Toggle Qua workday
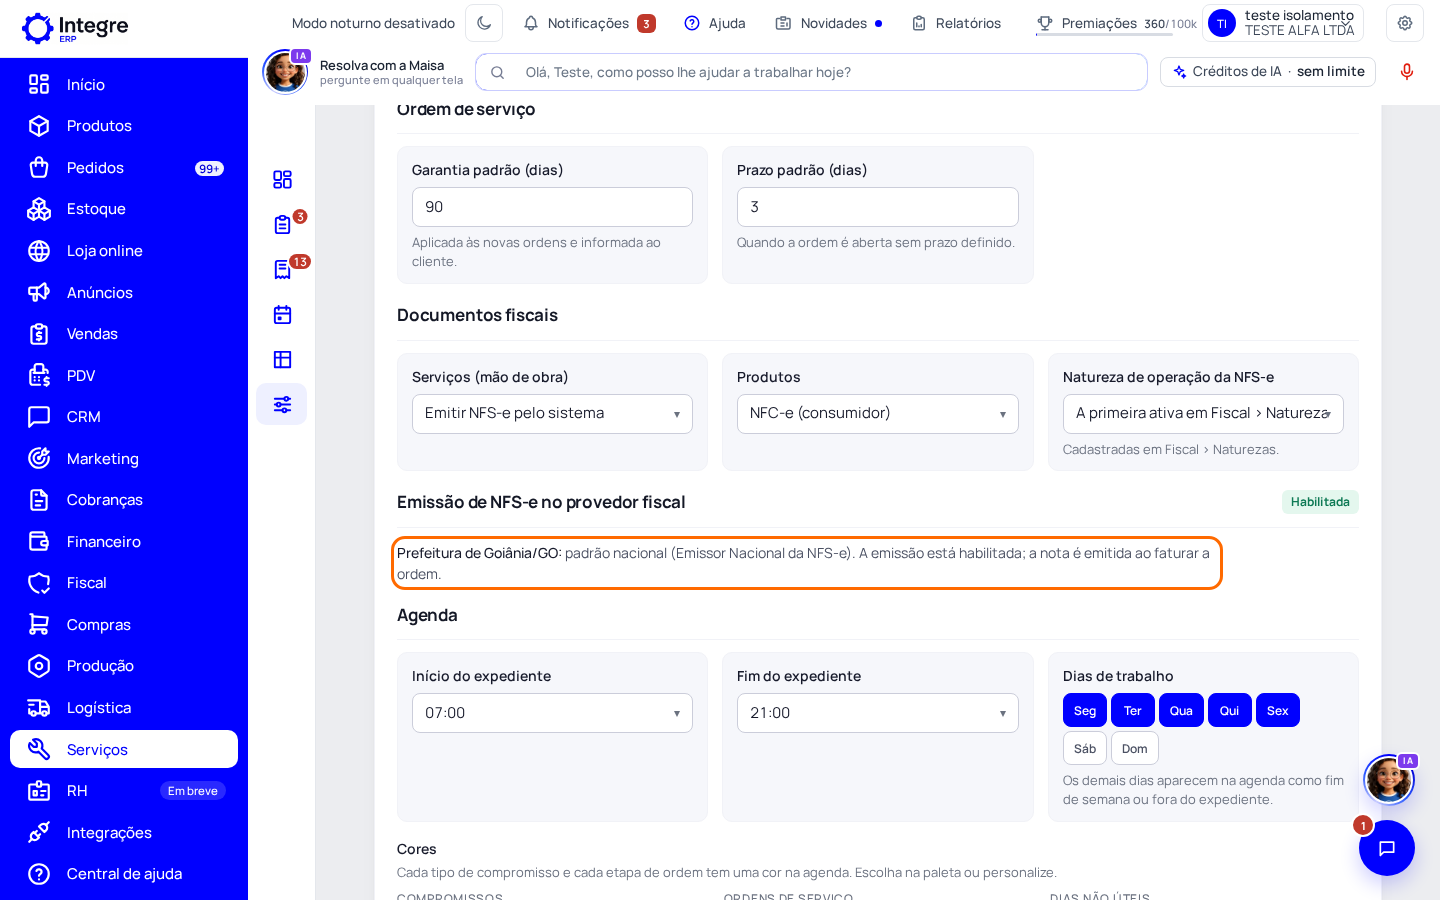This screenshot has width=1440, height=900. click(x=1181, y=711)
